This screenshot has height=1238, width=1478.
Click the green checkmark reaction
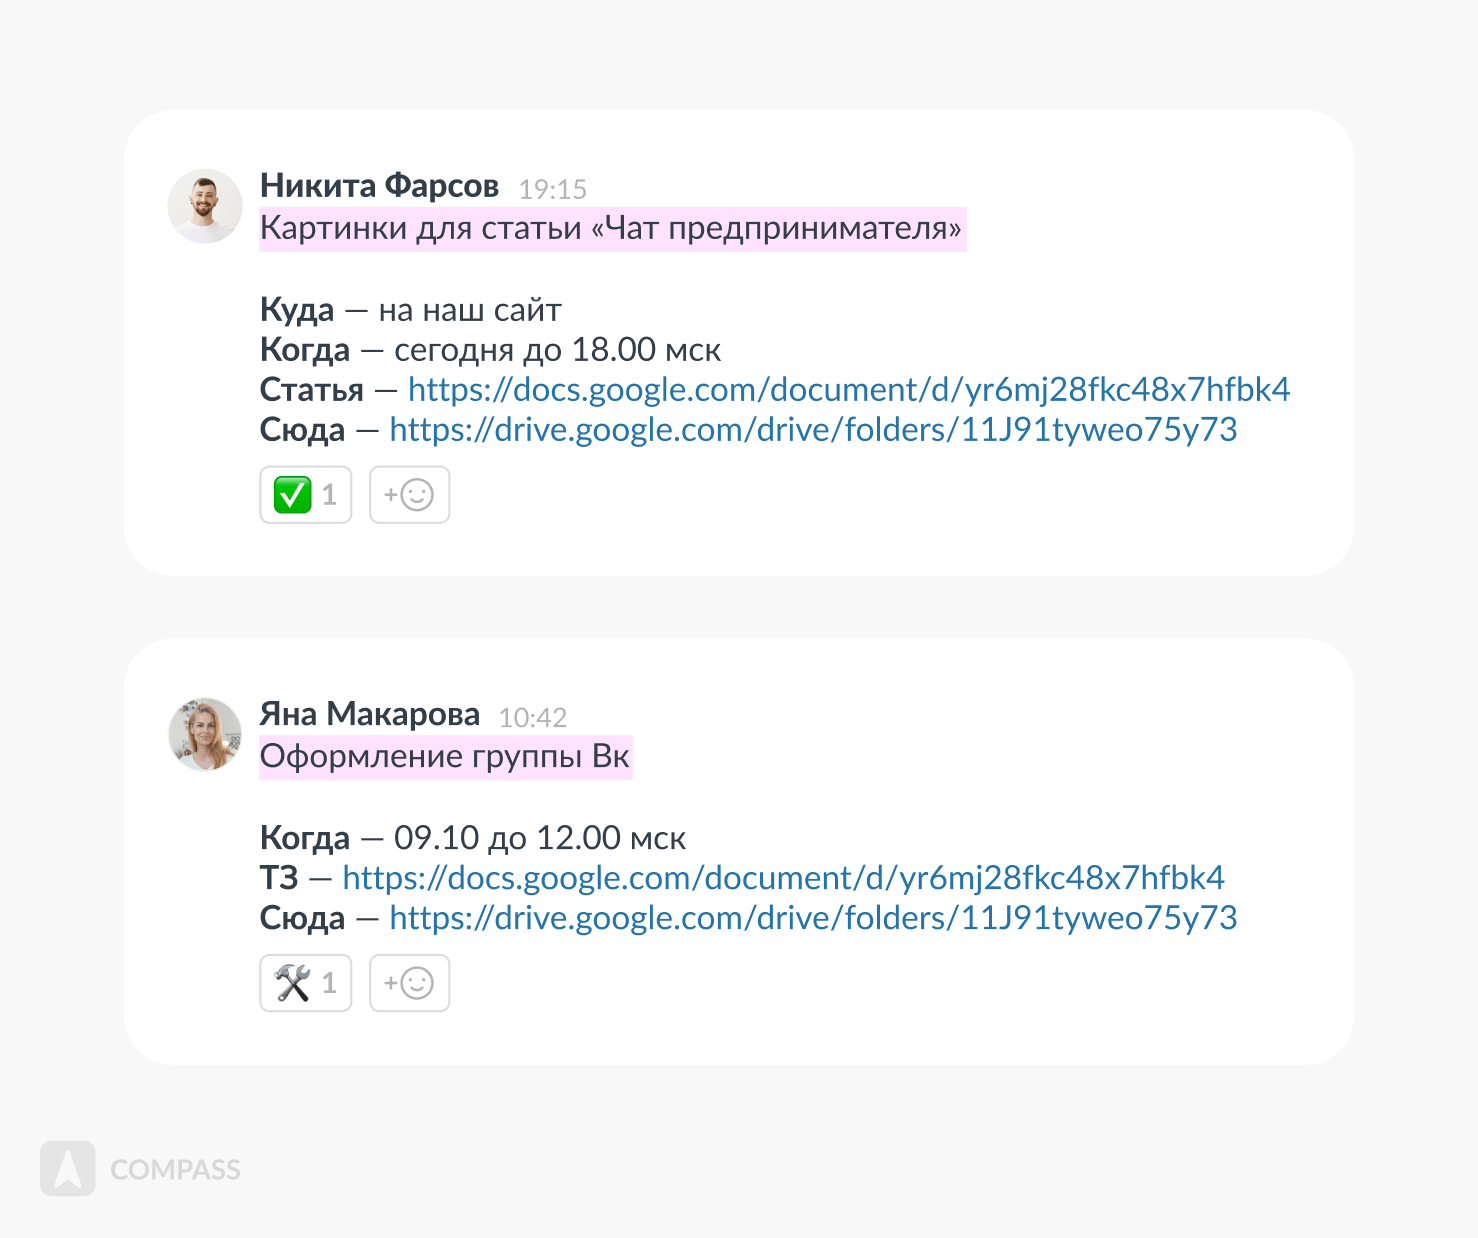305,495
